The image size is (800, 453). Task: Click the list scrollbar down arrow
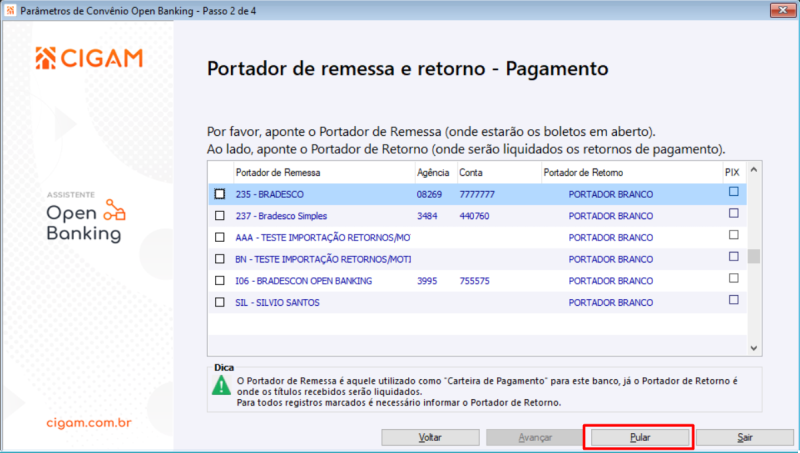click(754, 348)
